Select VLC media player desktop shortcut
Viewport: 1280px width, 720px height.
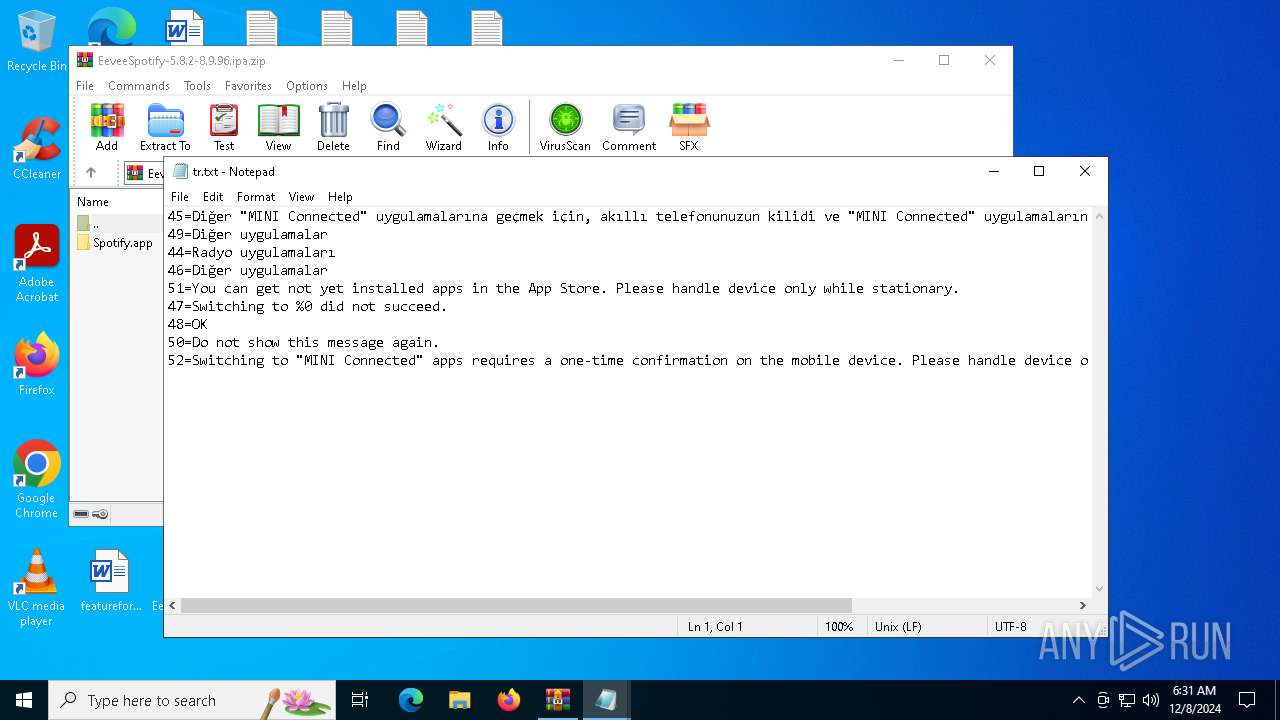coord(37,588)
